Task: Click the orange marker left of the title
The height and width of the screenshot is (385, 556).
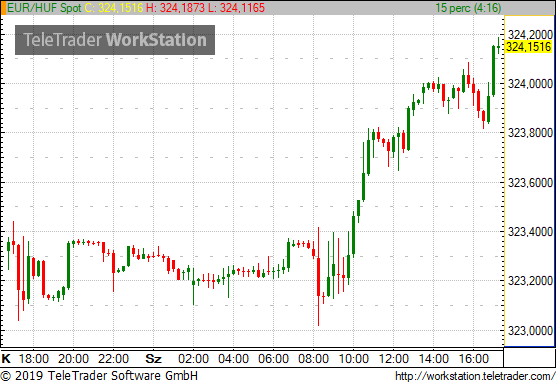Action: tap(4, 8)
